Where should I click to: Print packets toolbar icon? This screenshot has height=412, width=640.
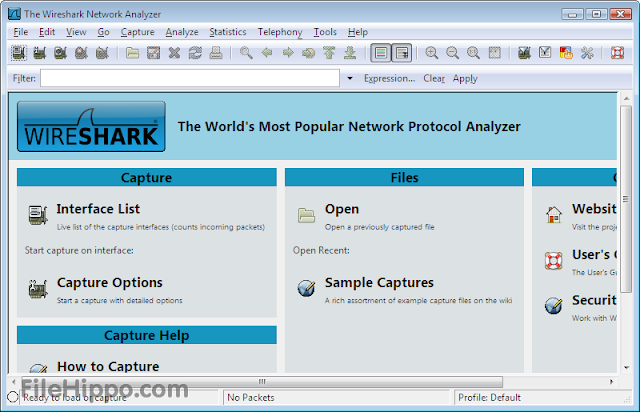tap(216, 53)
